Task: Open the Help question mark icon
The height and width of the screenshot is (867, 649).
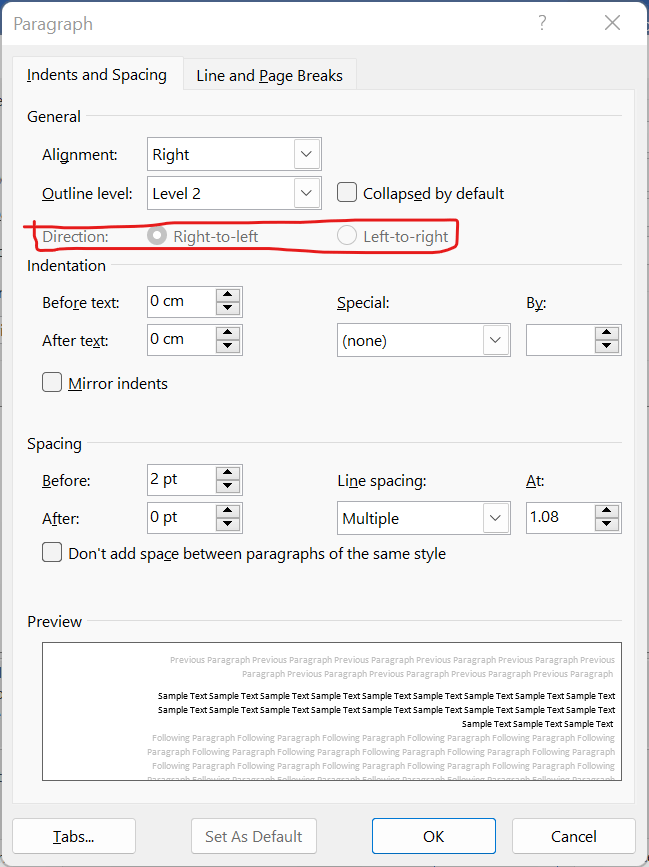Action: click(x=542, y=23)
